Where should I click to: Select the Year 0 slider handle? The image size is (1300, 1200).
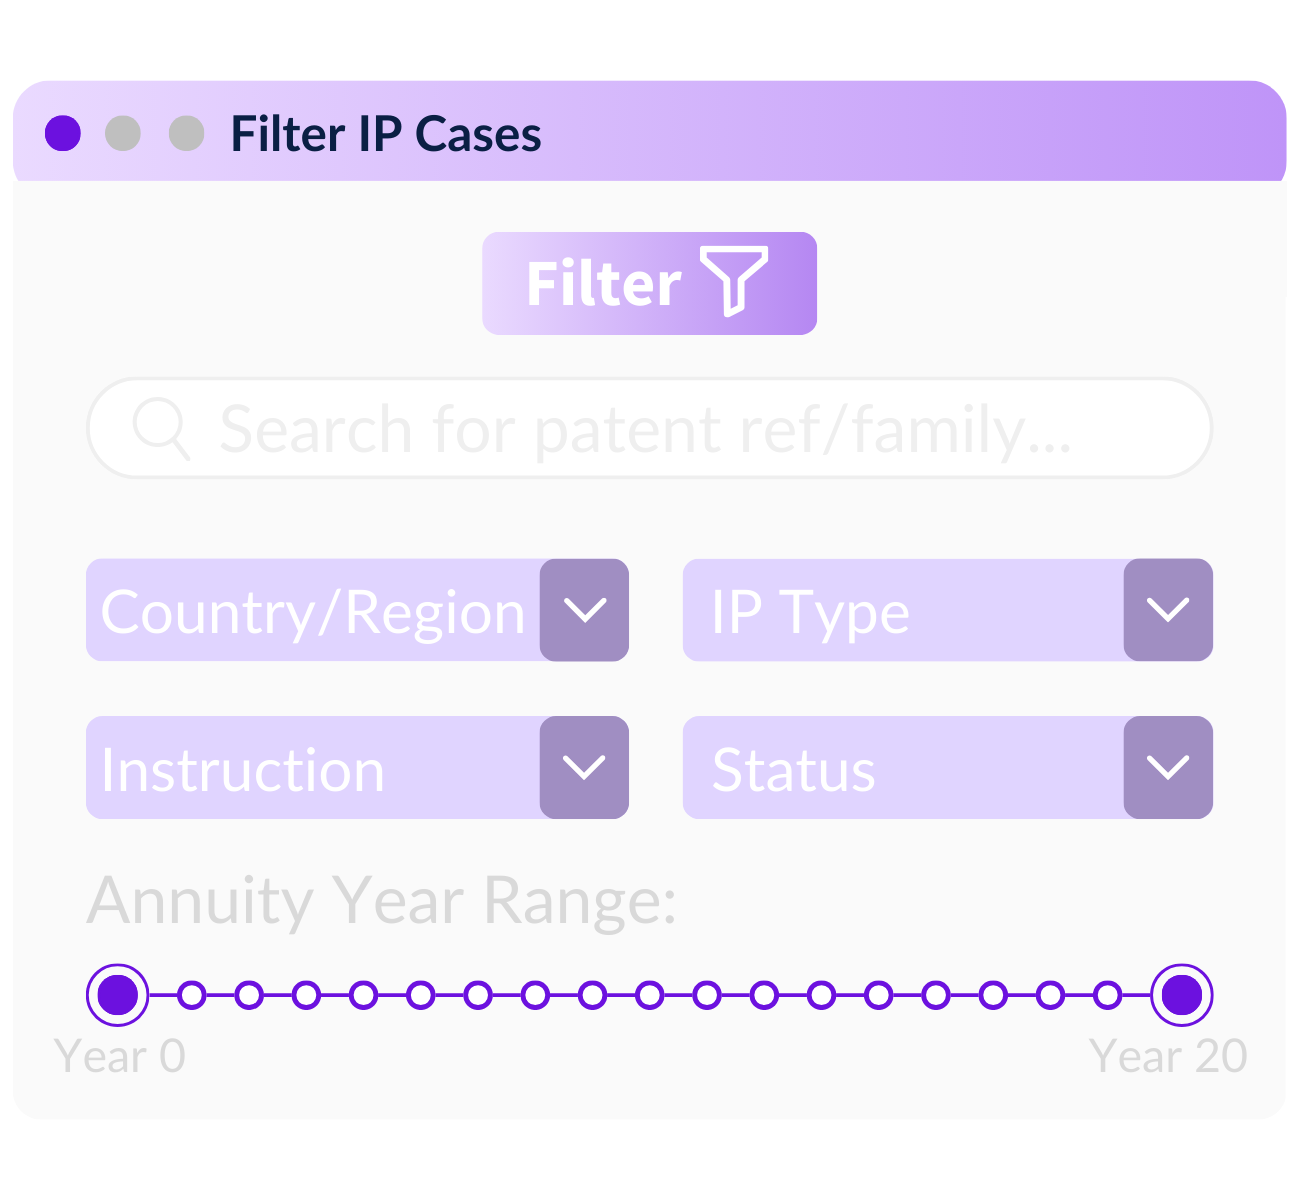[117, 995]
